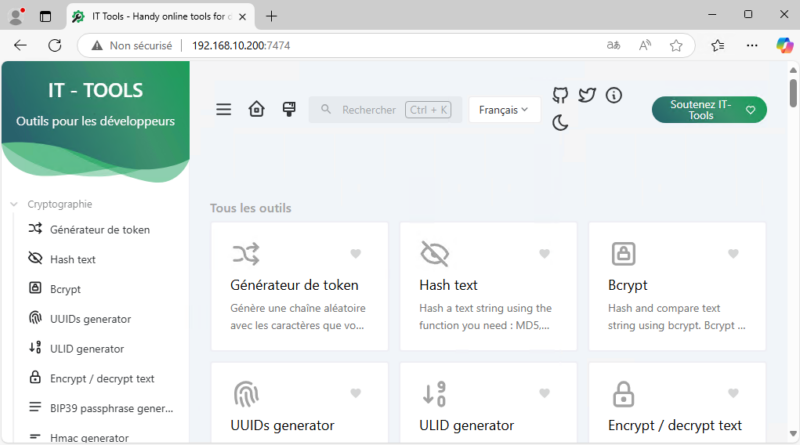Toggle dark mode with moon icon
Screen dimensions: 800x445
(x=560, y=123)
